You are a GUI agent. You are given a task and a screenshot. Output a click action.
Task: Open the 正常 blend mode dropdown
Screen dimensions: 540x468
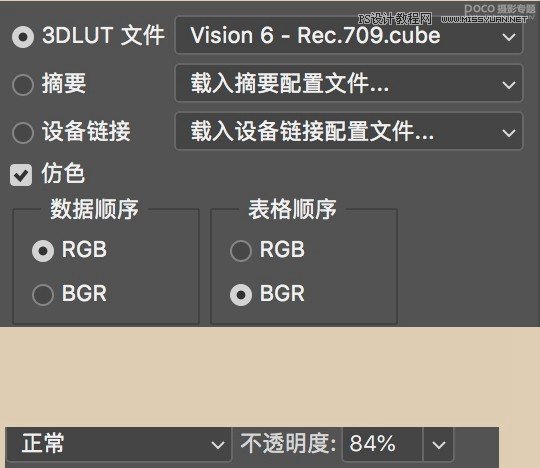[x=119, y=444]
